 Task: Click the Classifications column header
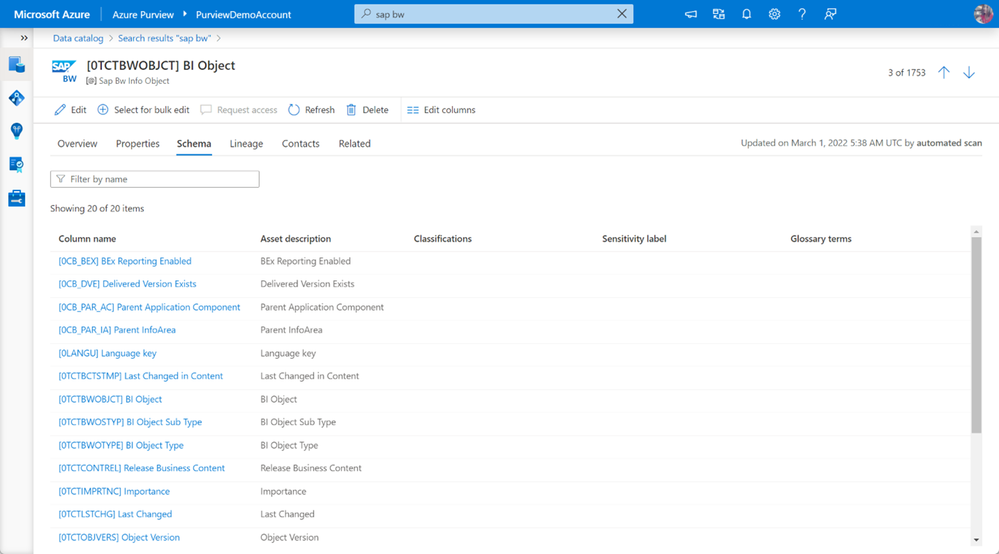pos(443,239)
